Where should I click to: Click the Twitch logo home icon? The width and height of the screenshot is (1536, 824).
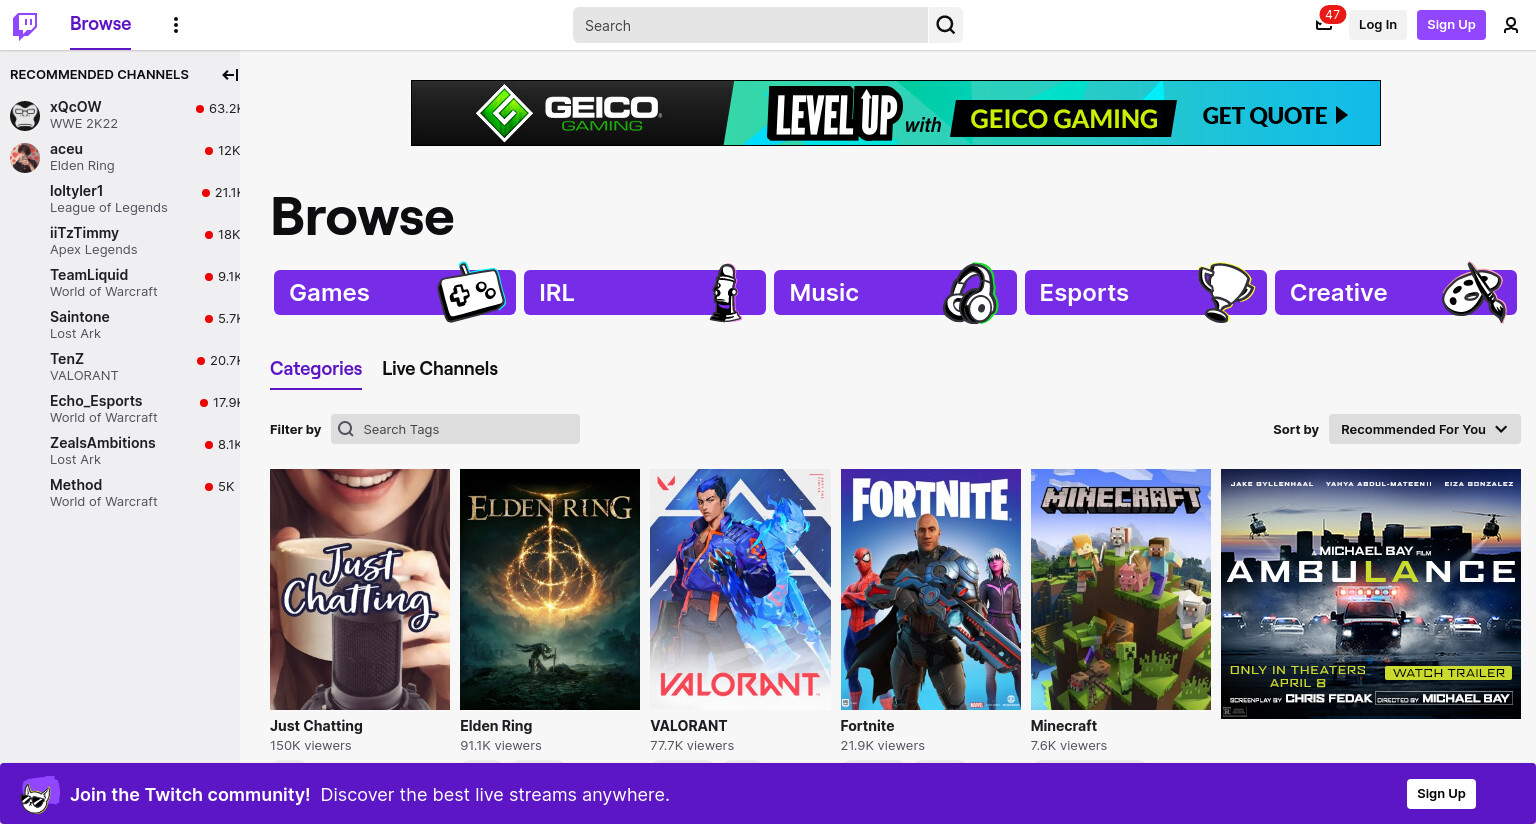tap(25, 25)
